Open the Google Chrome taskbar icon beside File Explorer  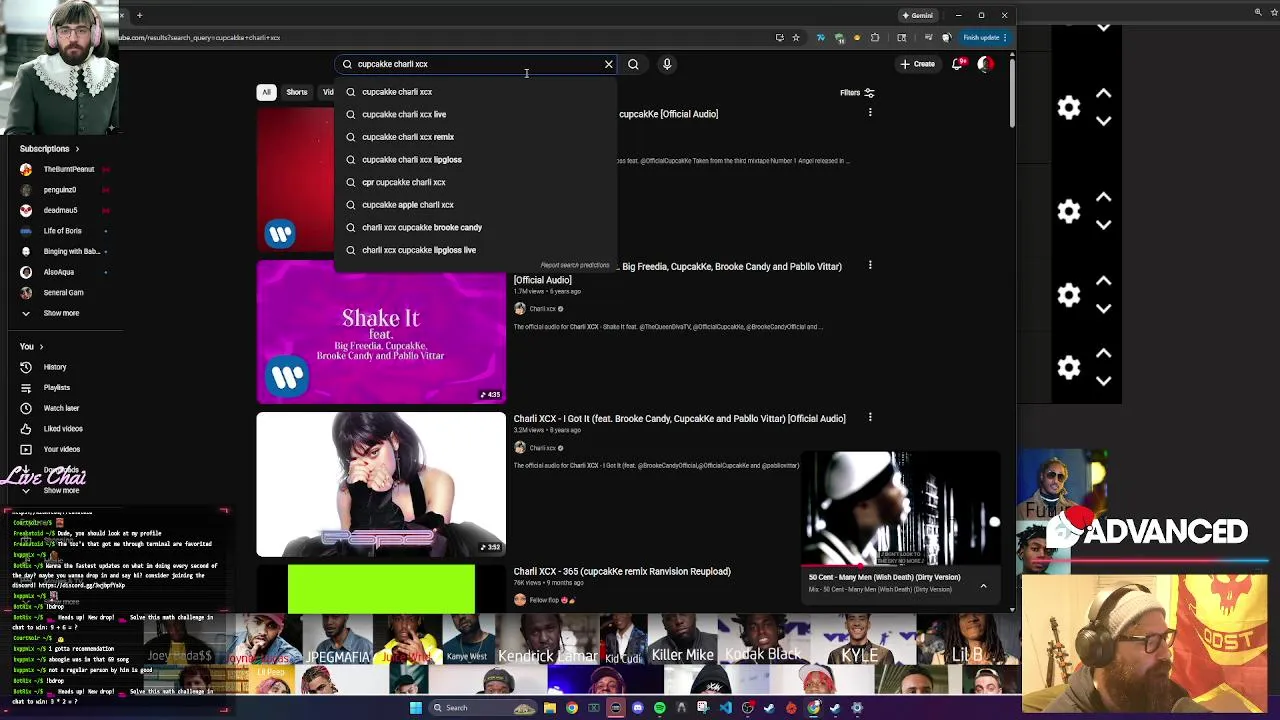(572, 708)
